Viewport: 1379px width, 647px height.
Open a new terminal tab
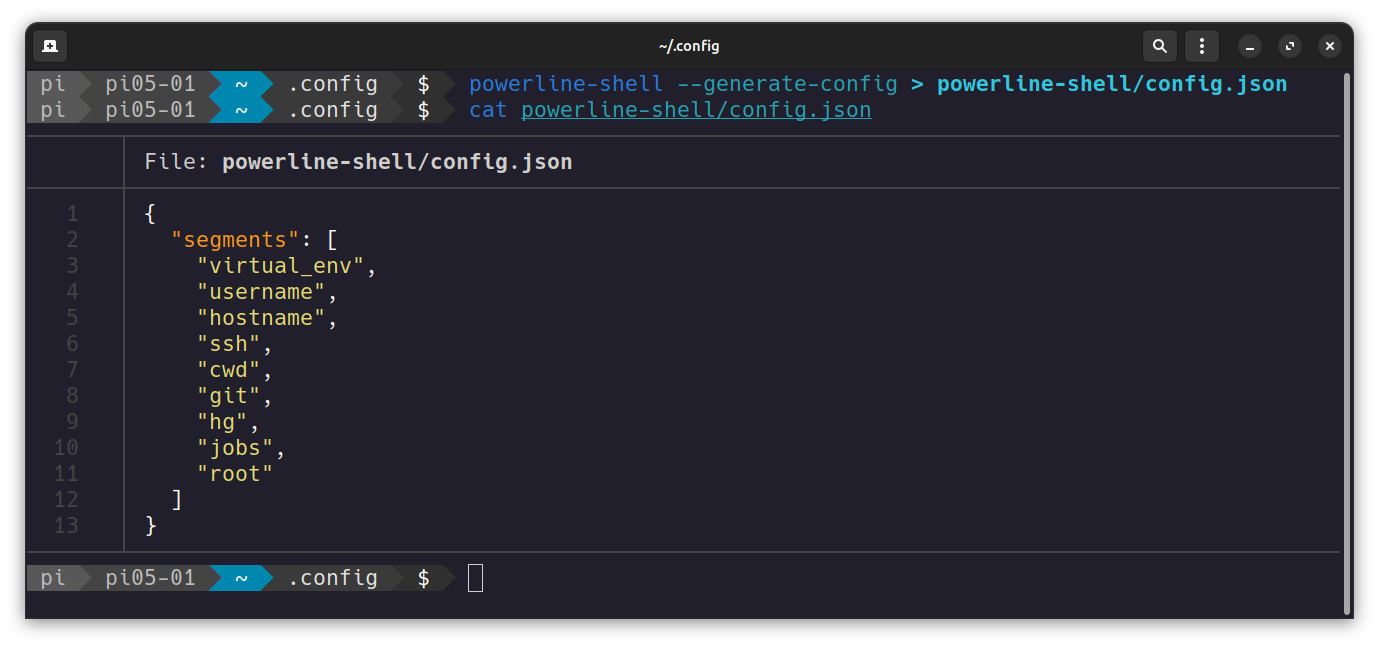pos(50,46)
